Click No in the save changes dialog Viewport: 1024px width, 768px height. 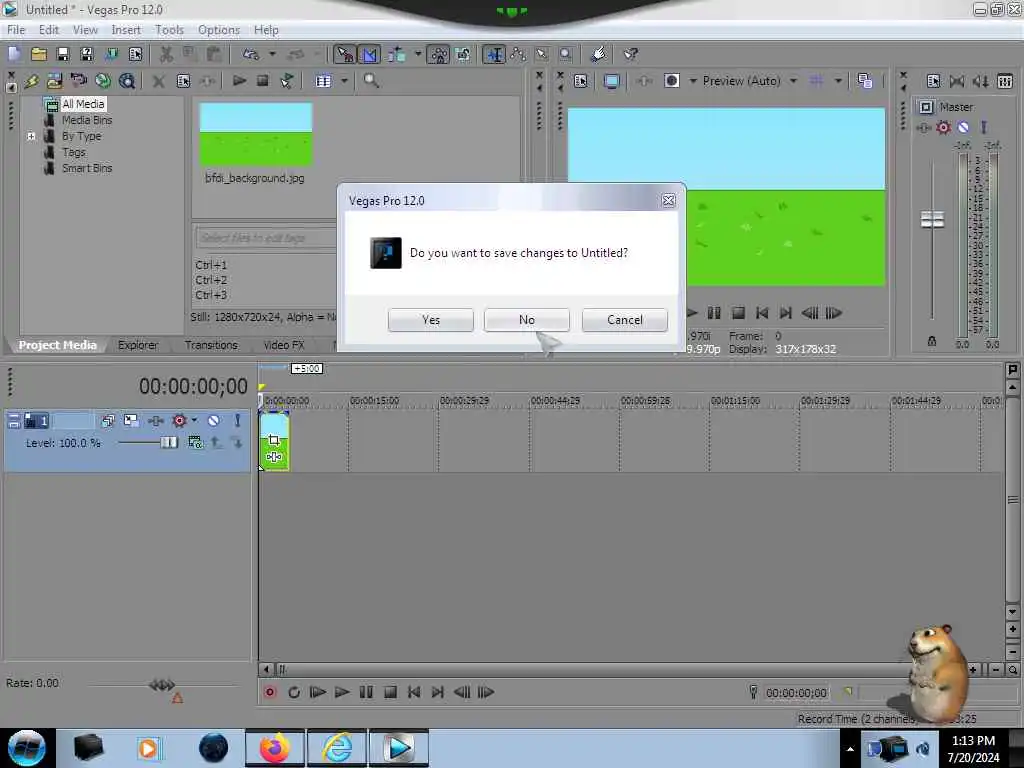[x=526, y=320]
